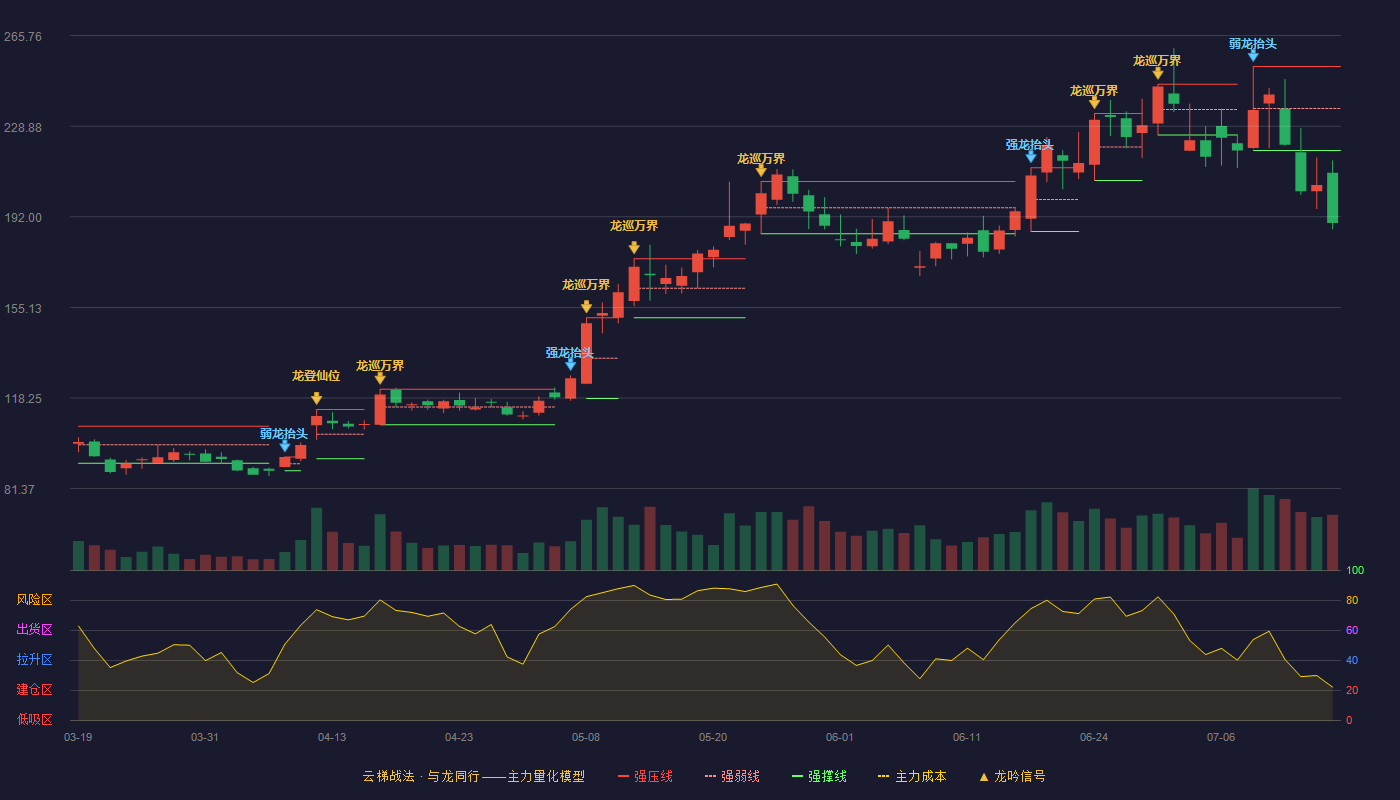Click the 强龙抬头 signal above the 192.00 level

pos(1030,157)
